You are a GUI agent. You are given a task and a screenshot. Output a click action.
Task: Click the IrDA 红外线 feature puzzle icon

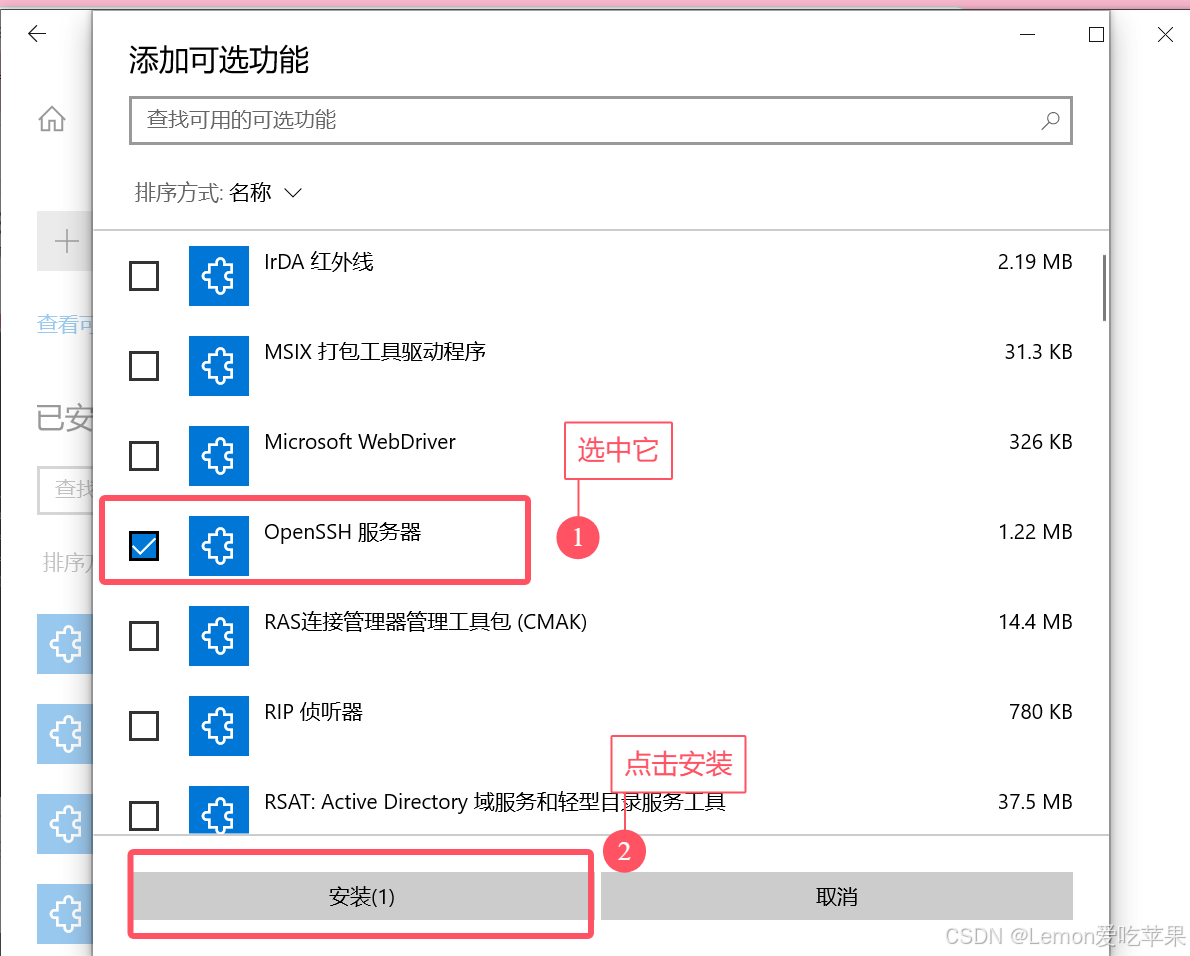pyautogui.click(x=219, y=275)
